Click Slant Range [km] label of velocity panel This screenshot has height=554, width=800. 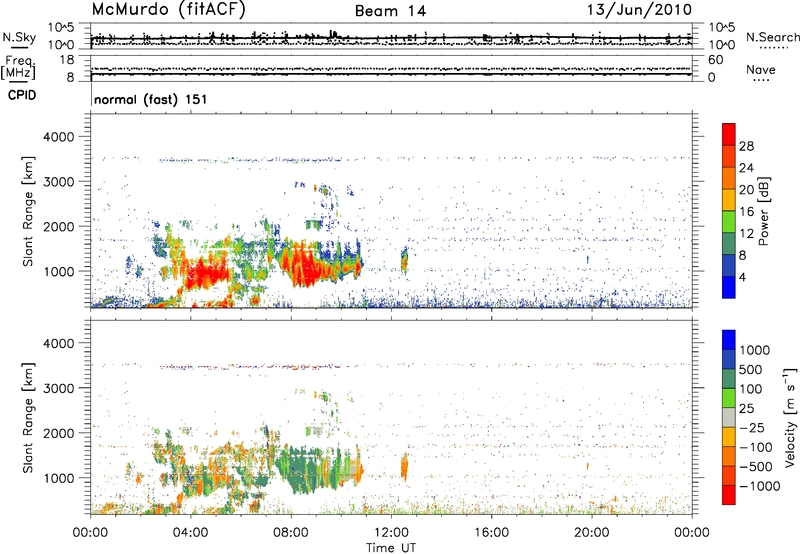pos(28,417)
